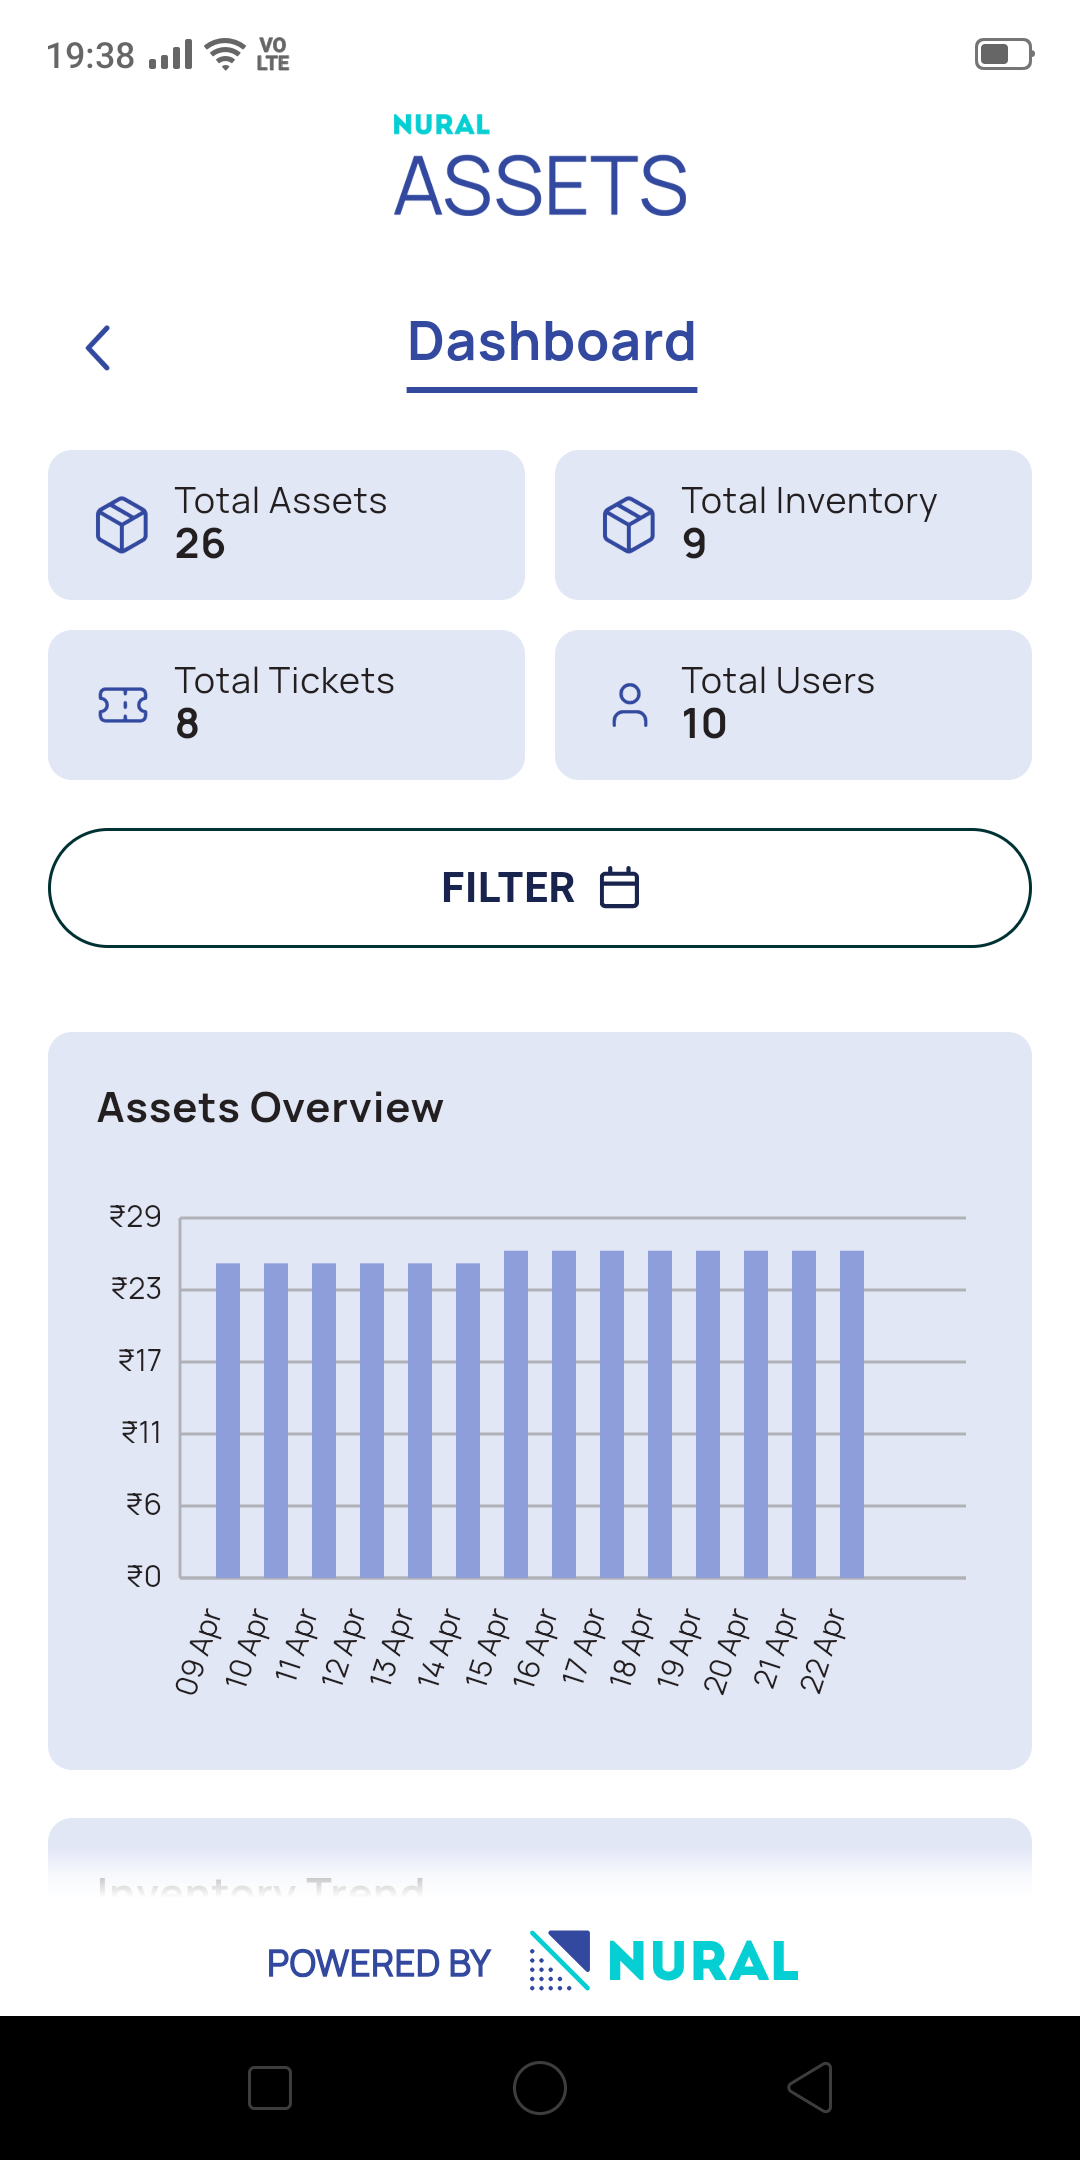Click the Total Users person icon
This screenshot has width=1080, height=2160.
click(630, 705)
